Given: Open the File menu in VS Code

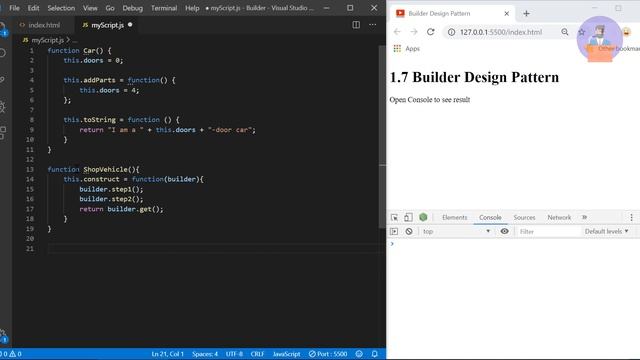Looking at the screenshot, I should click(14, 8).
